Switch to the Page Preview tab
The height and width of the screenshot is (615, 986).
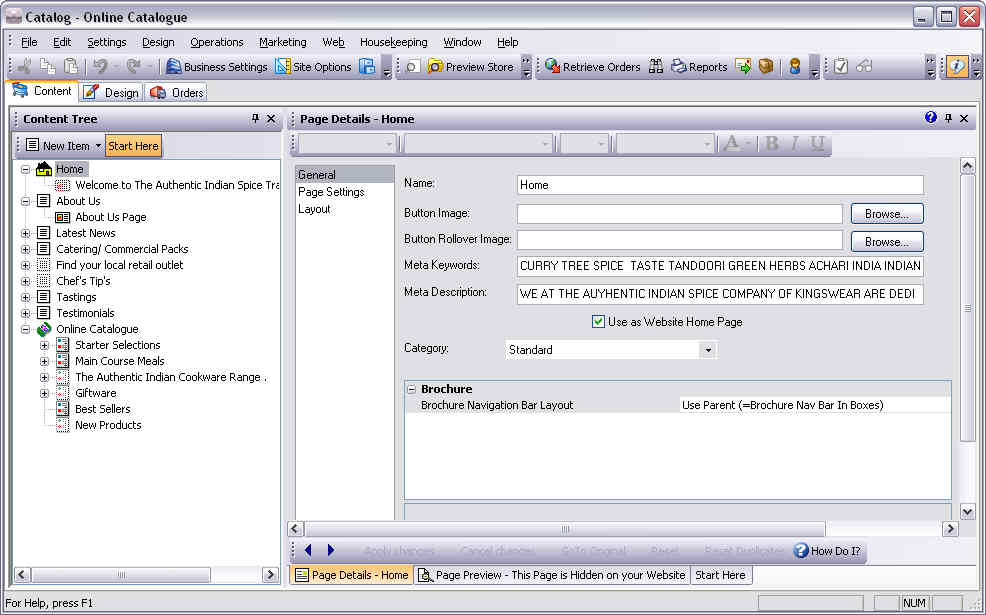[x=551, y=575]
